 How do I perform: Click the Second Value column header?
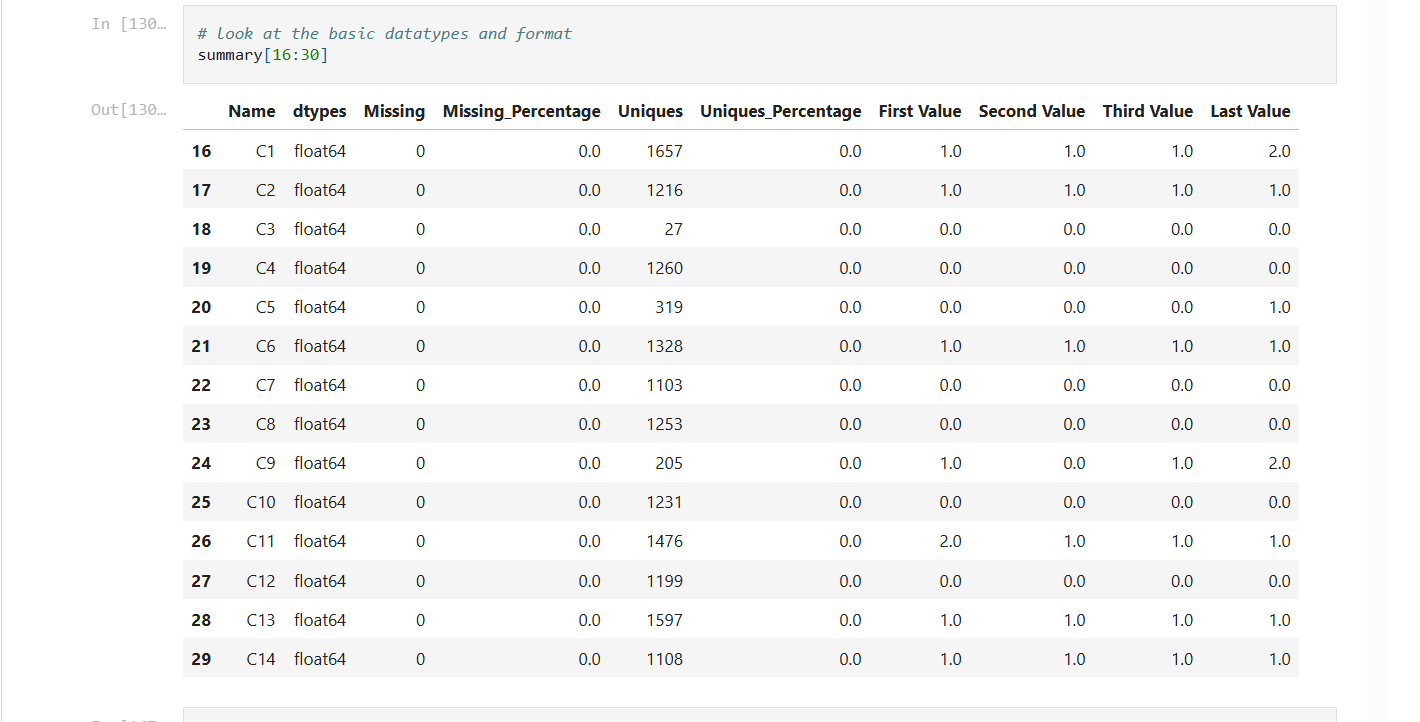click(1032, 111)
